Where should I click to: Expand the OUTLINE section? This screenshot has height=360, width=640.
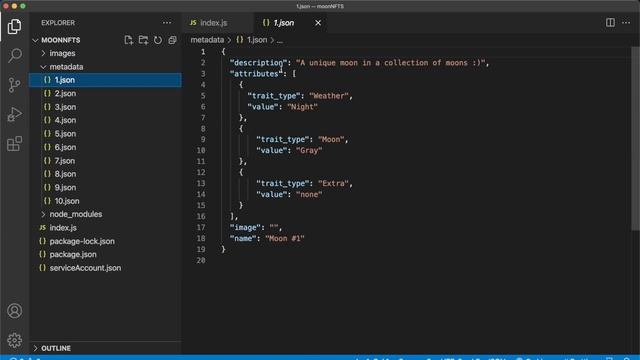pos(56,348)
